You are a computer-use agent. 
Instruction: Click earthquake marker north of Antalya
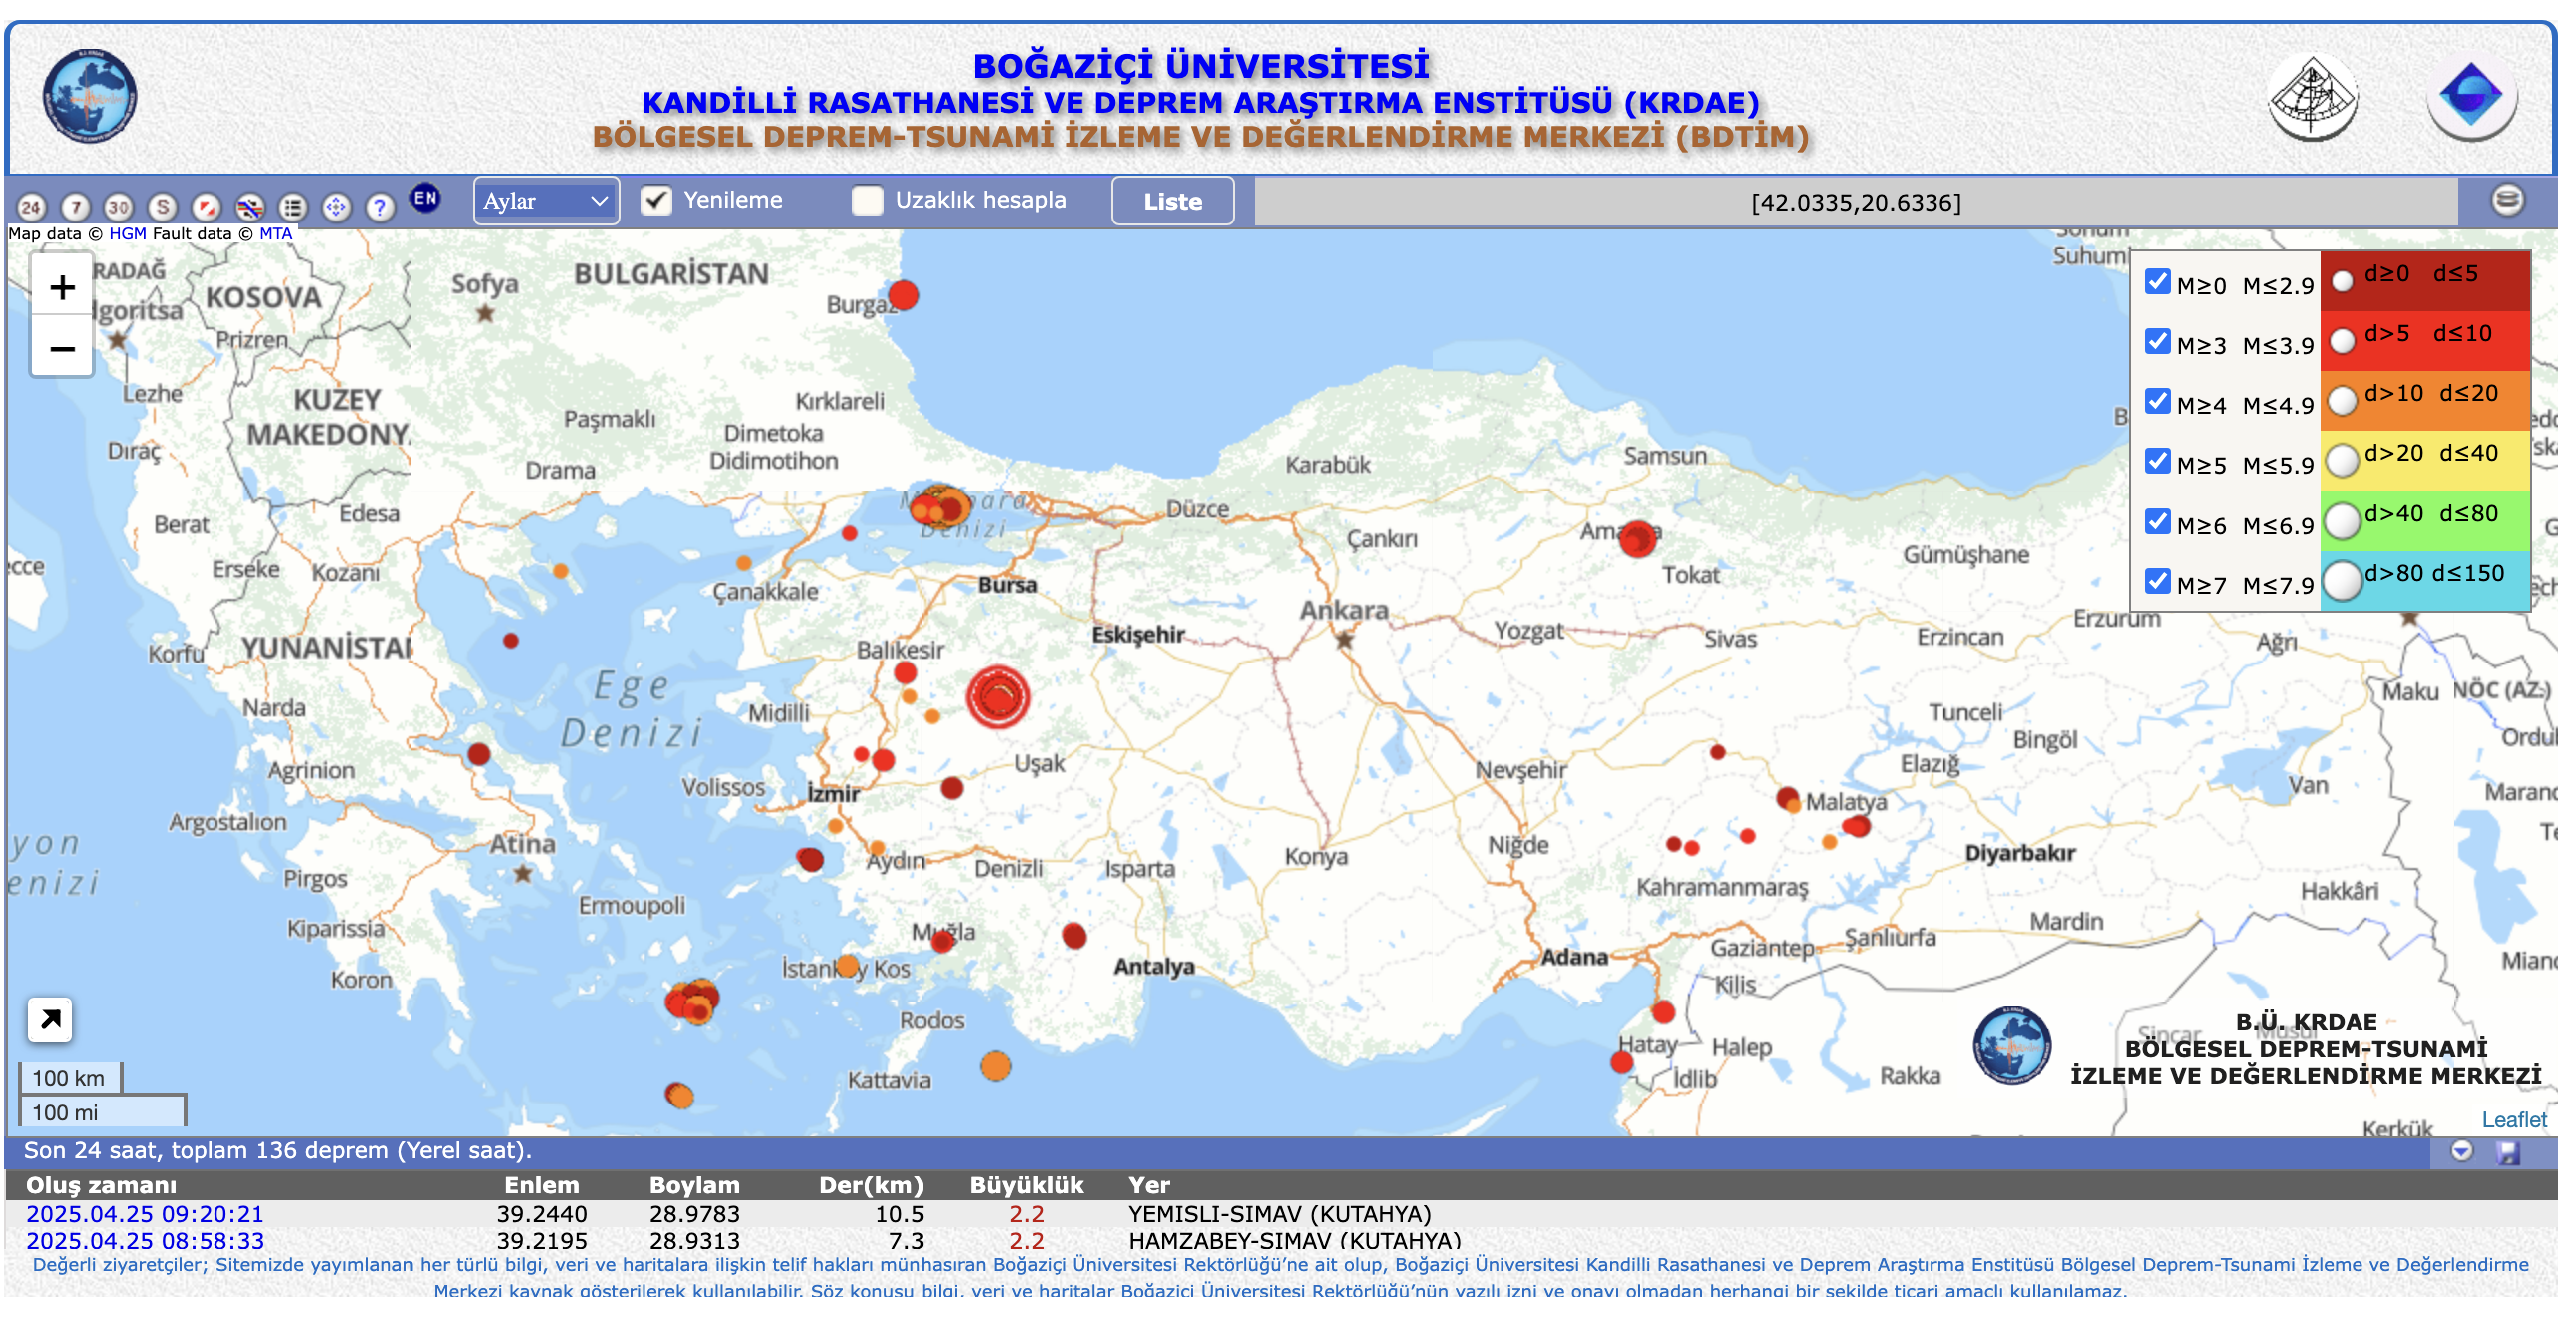coord(1074,936)
